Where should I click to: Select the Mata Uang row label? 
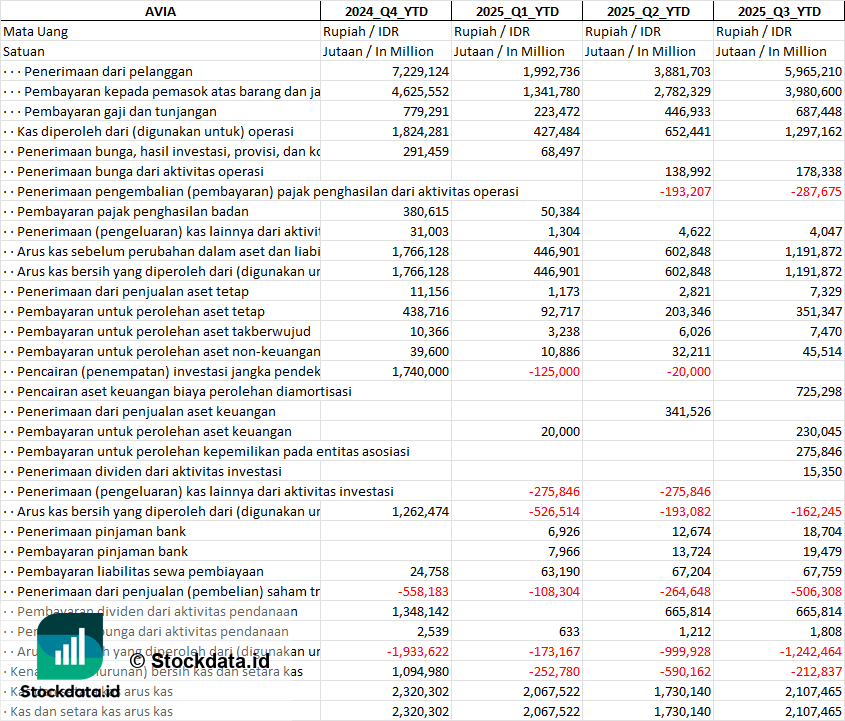(x=36, y=31)
